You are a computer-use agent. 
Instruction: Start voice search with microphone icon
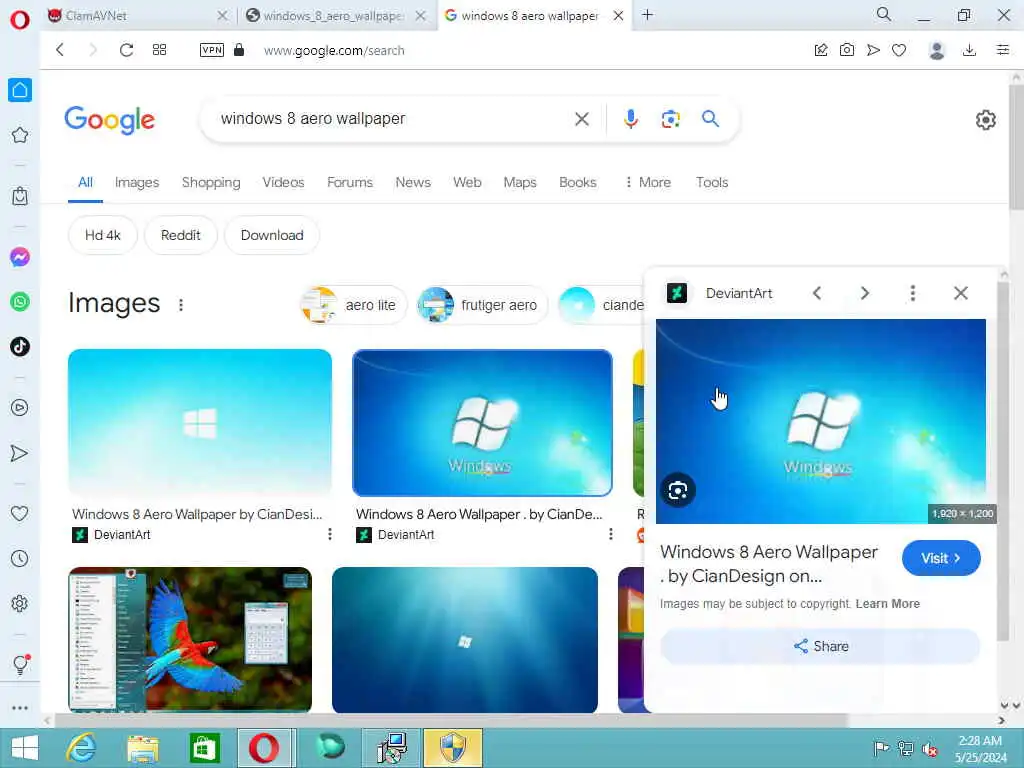(x=630, y=119)
